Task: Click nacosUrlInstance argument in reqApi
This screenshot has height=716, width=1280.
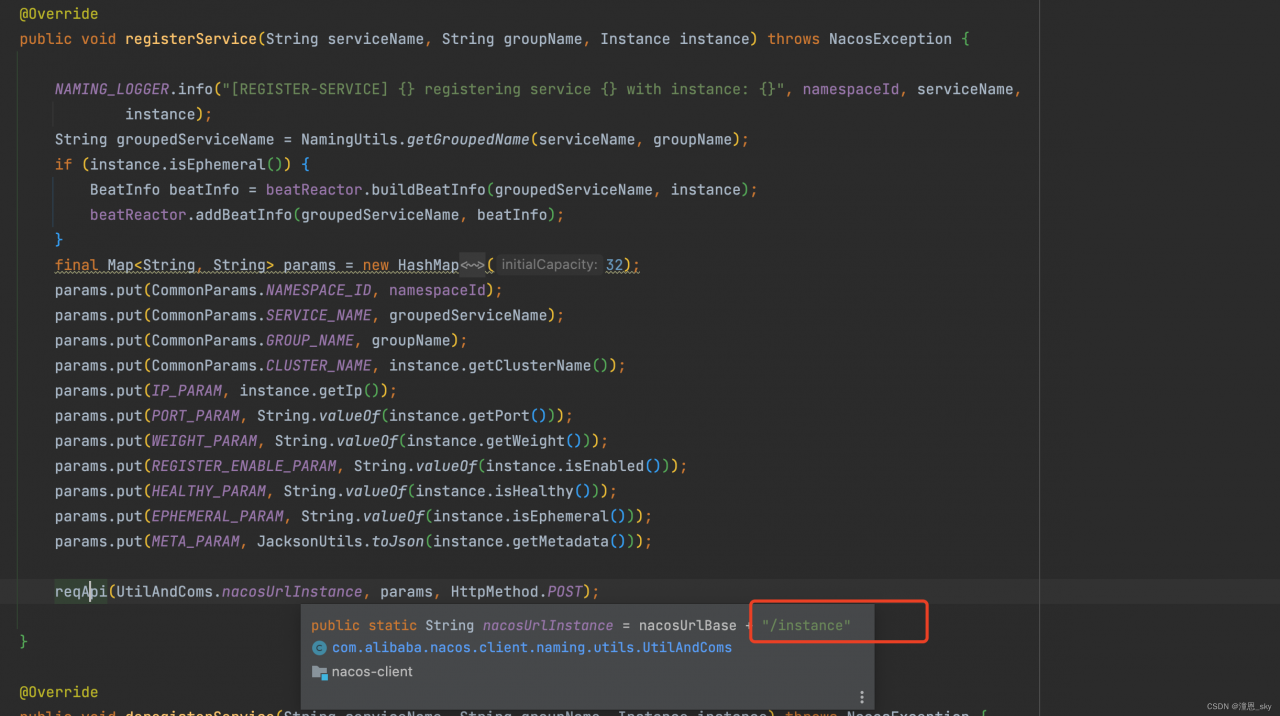Action: click(292, 591)
